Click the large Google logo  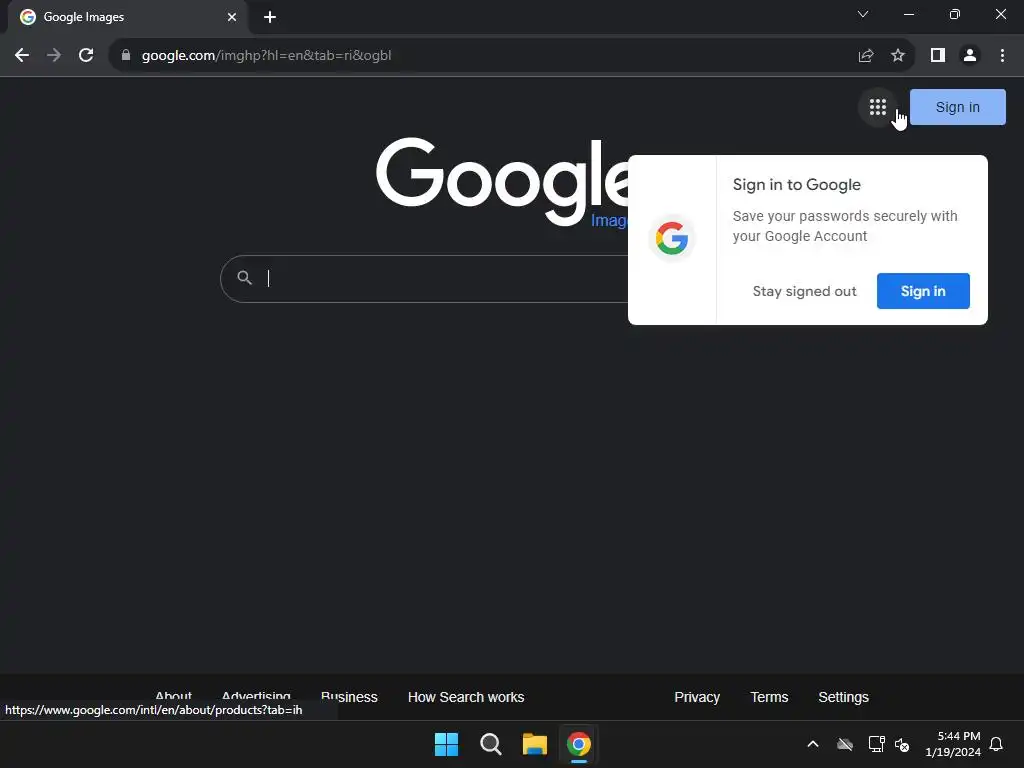point(502,181)
